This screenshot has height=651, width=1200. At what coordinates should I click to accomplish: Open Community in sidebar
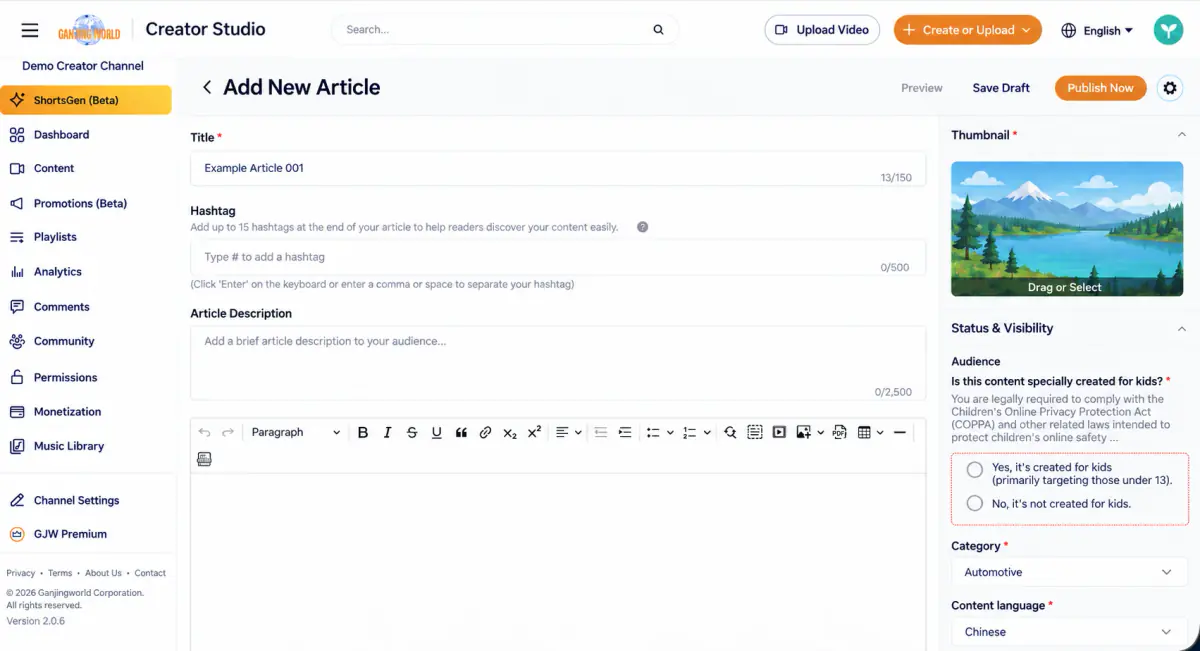(64, 341)
